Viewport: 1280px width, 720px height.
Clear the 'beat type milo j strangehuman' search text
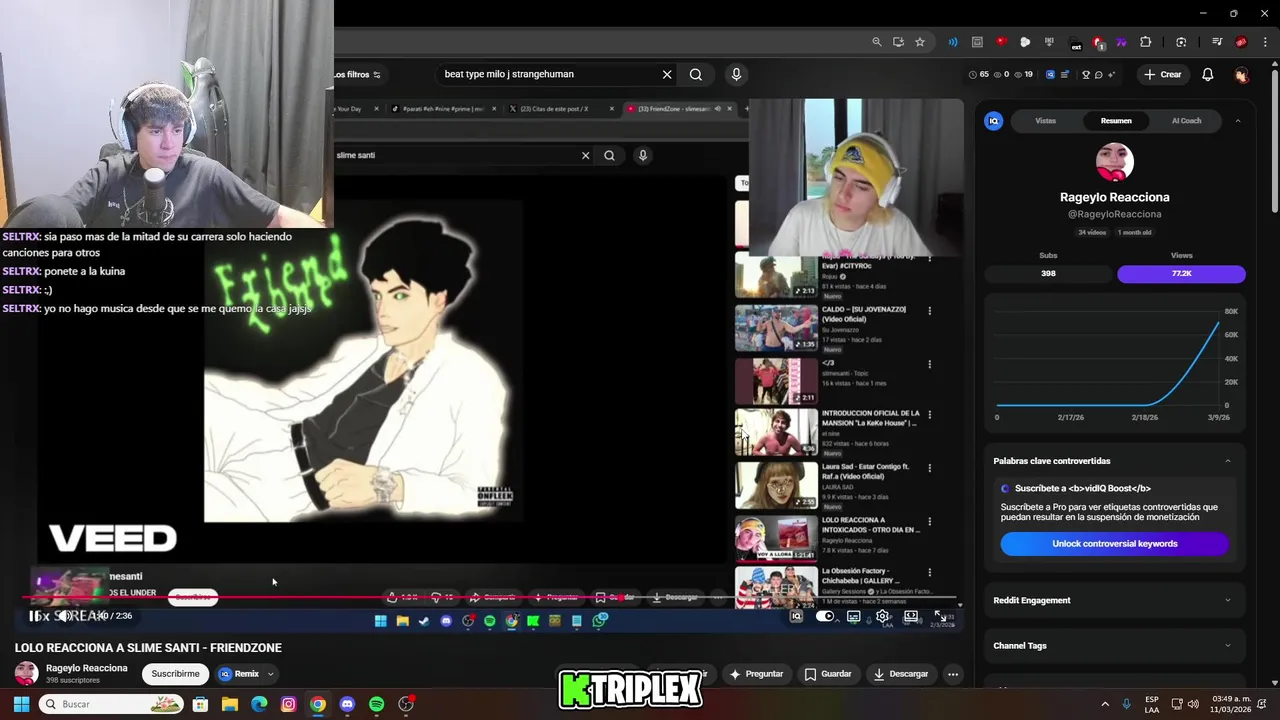(x=667, y=74)
